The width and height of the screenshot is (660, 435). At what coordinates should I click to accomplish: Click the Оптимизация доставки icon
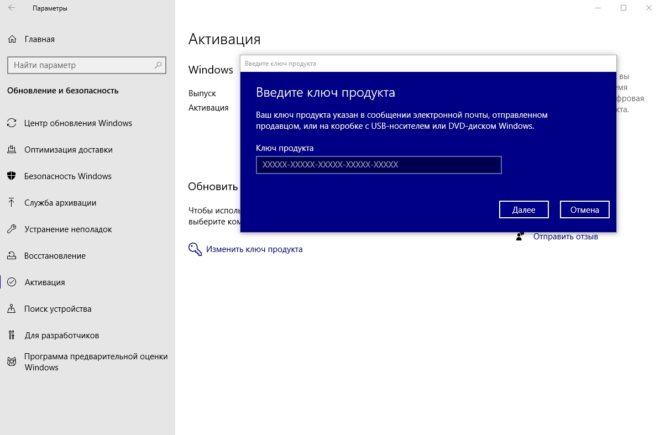[12, 149]
